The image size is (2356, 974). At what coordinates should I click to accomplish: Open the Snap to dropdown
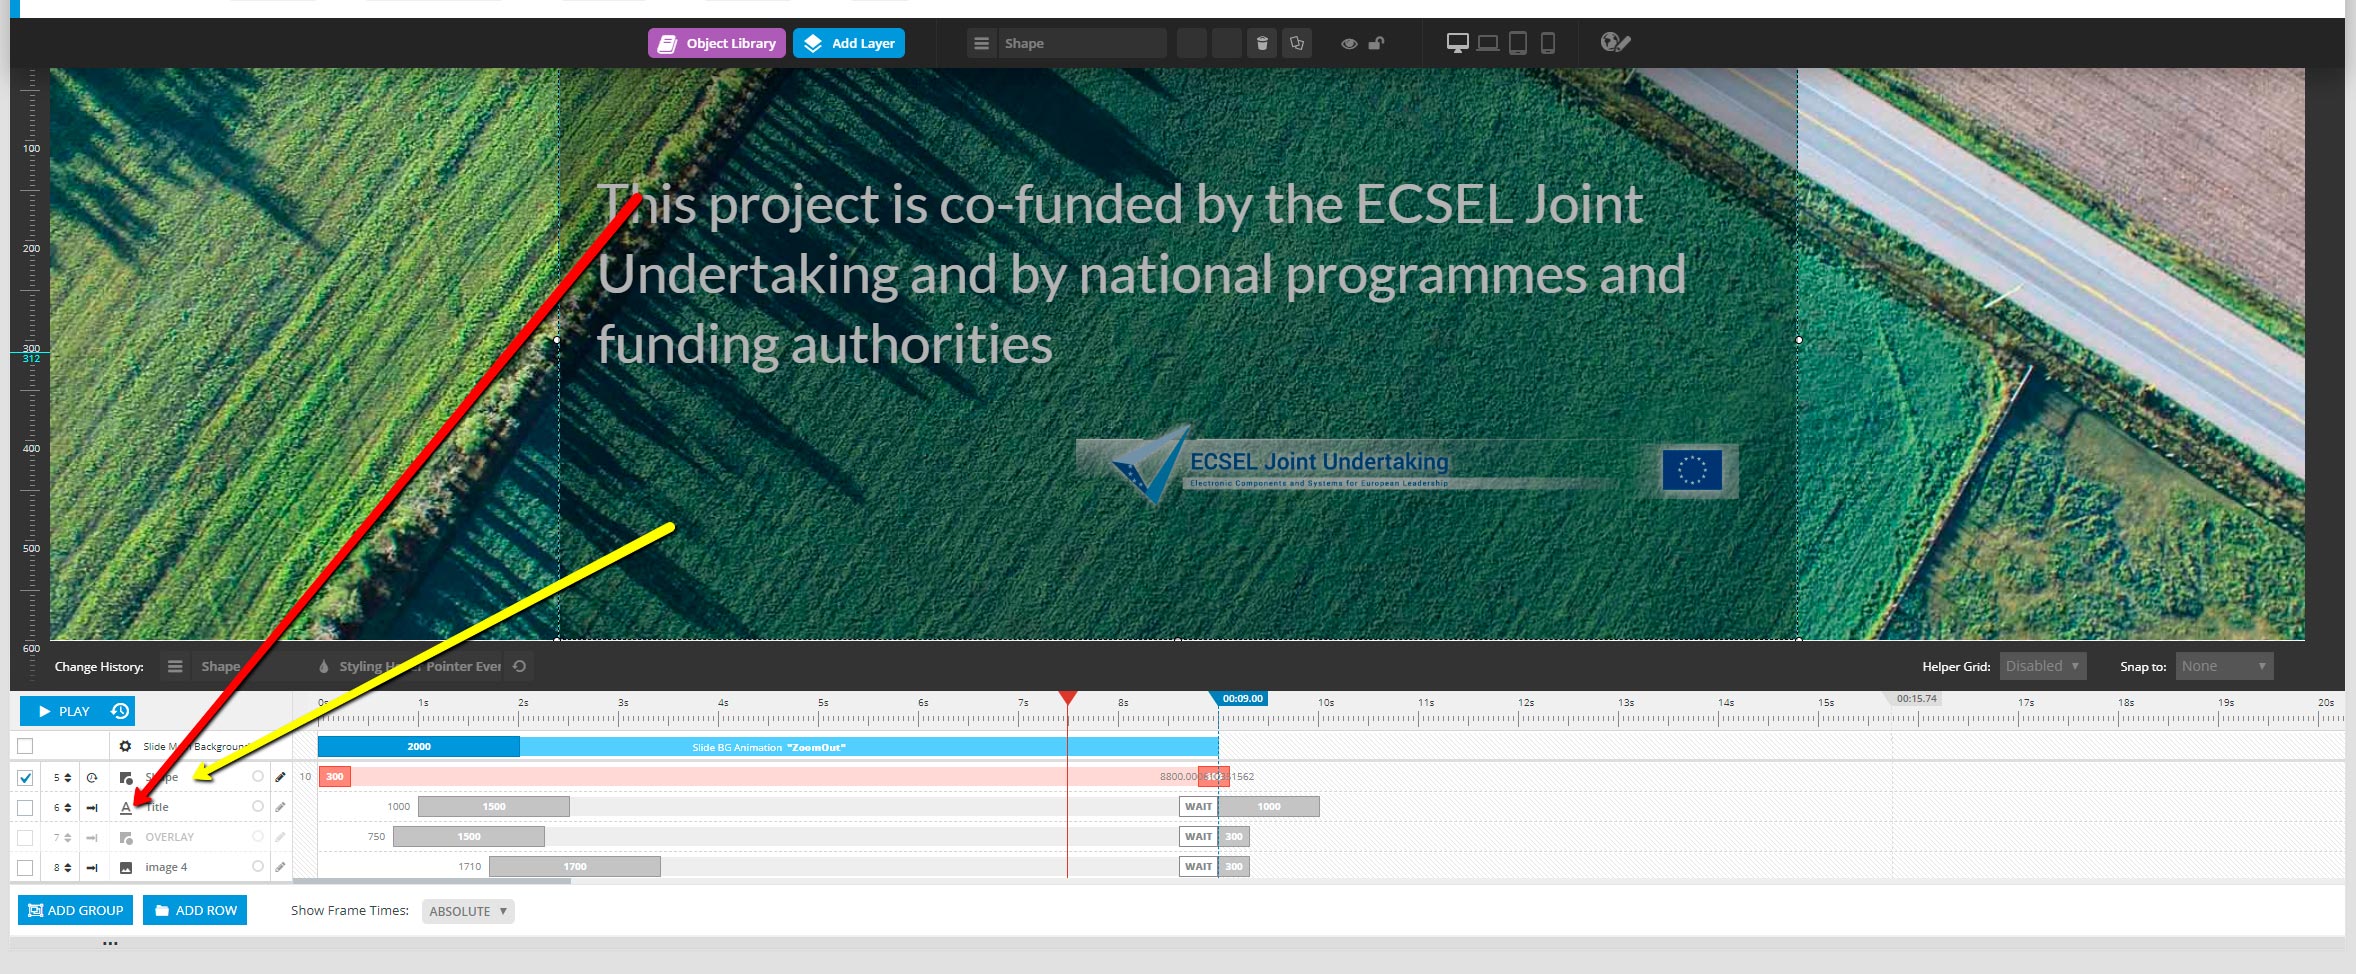[2223, 666]
